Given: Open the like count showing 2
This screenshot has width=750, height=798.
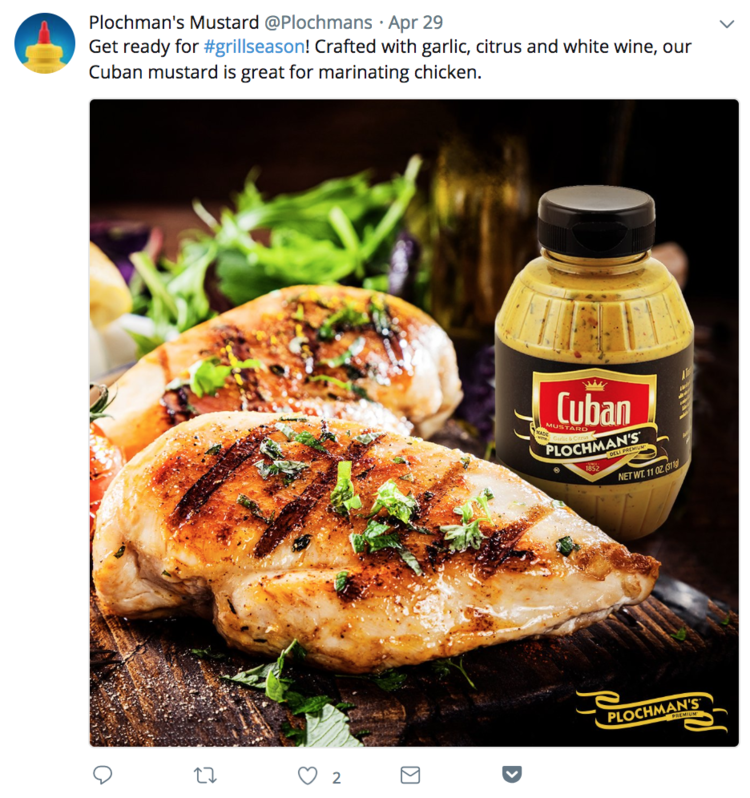Looking at the screenshot, I should tap(336, 778).
